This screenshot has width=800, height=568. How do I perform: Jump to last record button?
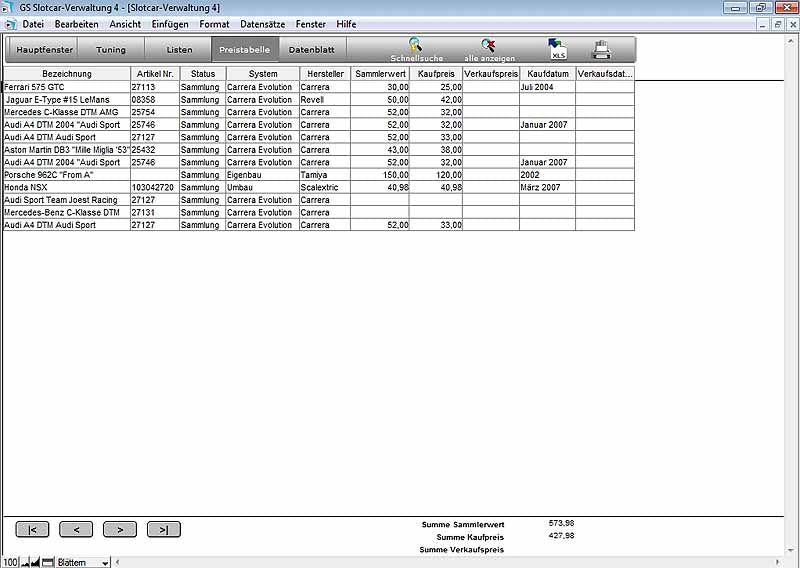click(x=163, y=530)
